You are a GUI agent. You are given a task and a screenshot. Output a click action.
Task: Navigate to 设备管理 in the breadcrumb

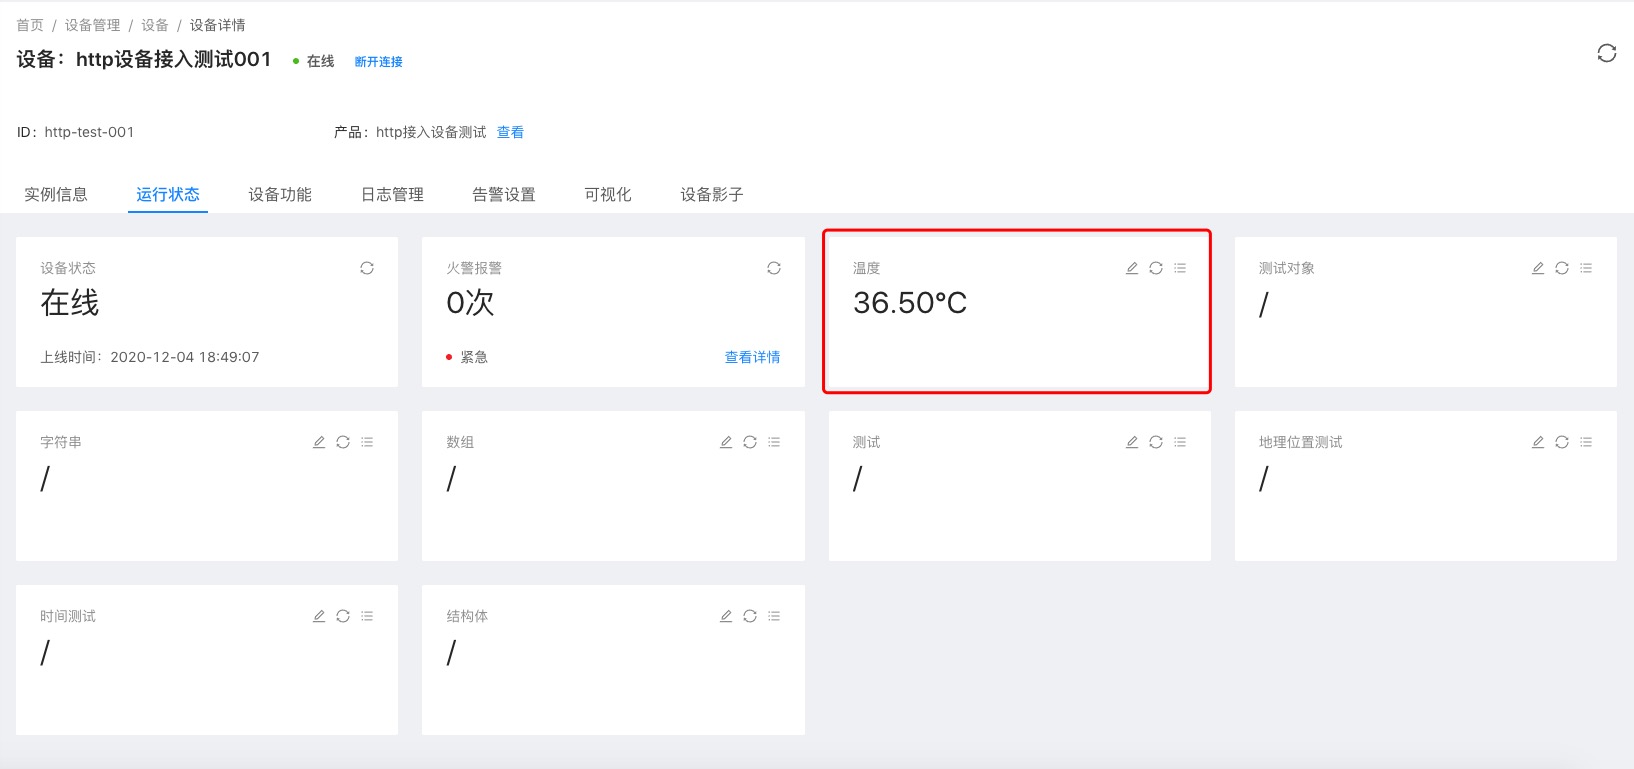pos(92,25)
